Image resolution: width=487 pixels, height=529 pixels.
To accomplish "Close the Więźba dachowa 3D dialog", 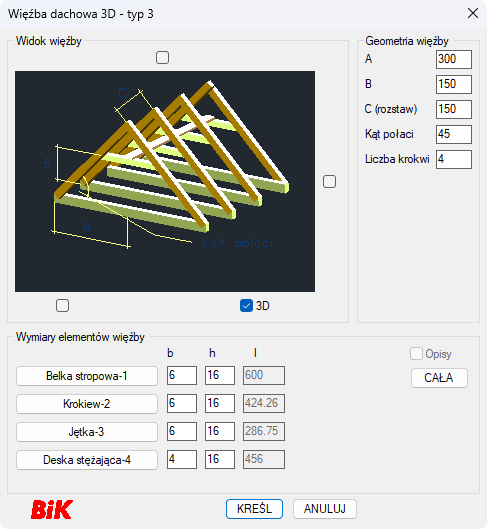I will [473, 13].
